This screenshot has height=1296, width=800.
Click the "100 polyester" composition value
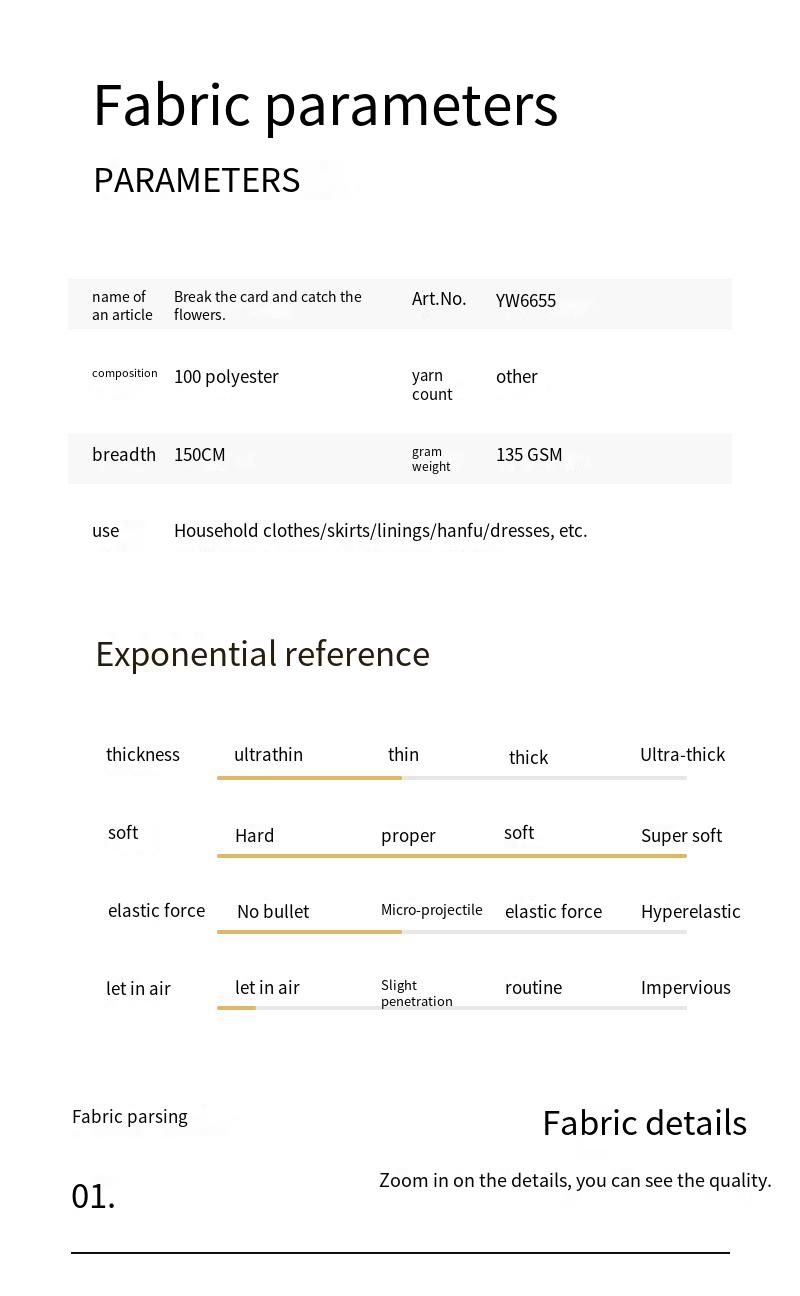[x=226, y=377]
